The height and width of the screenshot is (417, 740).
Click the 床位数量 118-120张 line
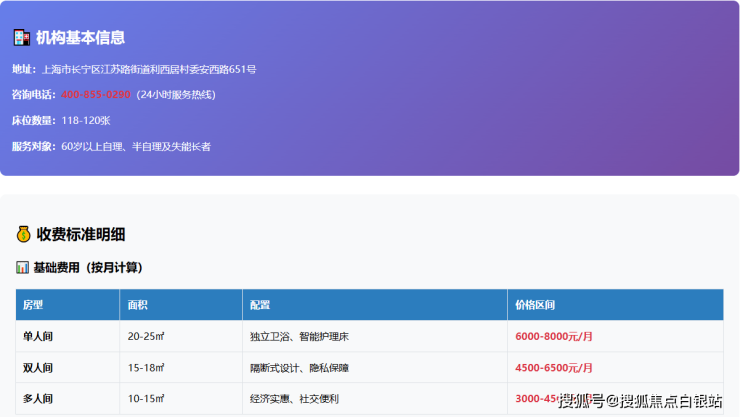pyautogui.click(x=61, y=120)
